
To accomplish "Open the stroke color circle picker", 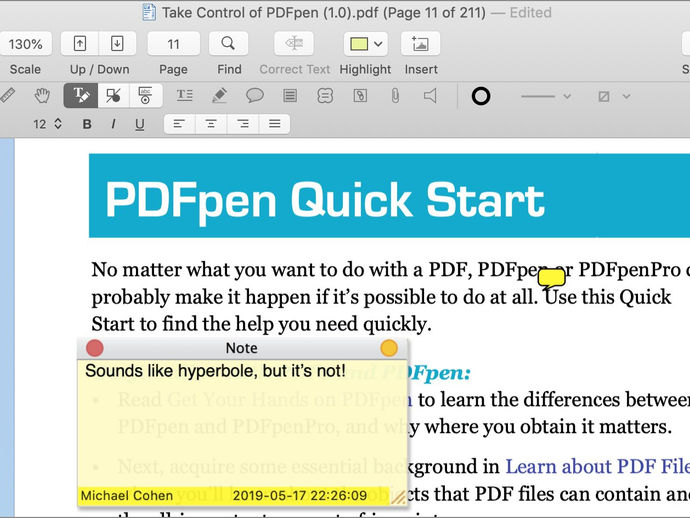I will tap(481, 96).
